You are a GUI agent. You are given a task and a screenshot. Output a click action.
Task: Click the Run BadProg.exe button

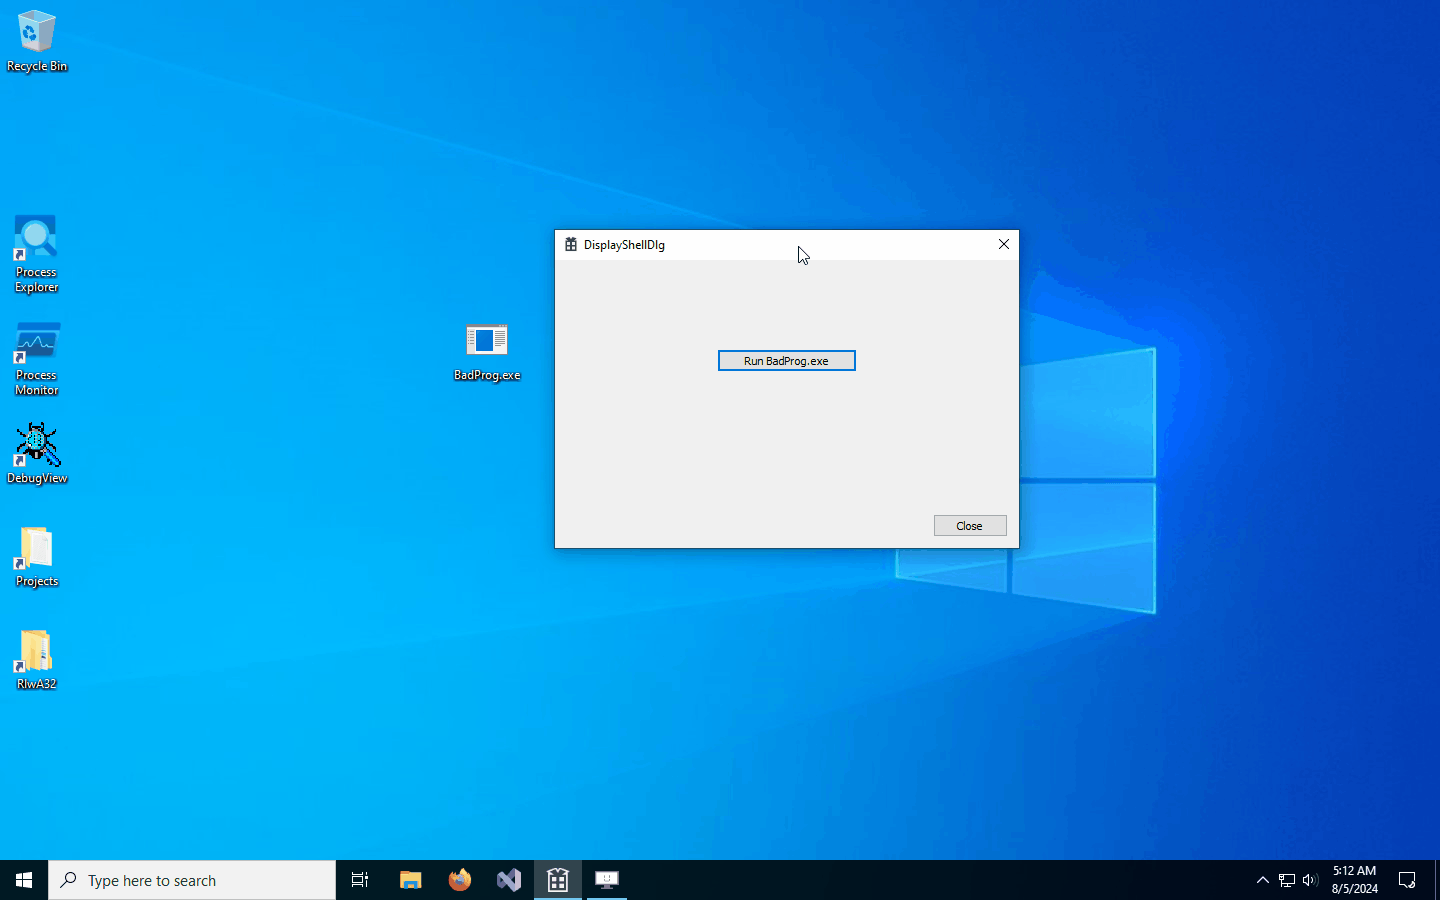pyautogui.click(x=786, y=361)
